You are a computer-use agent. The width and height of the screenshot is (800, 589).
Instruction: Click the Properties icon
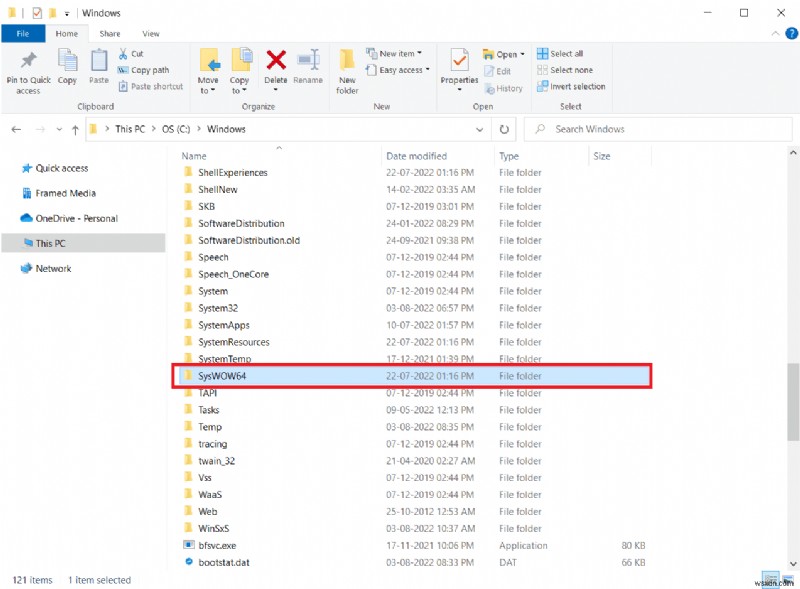tap(460, 60)
